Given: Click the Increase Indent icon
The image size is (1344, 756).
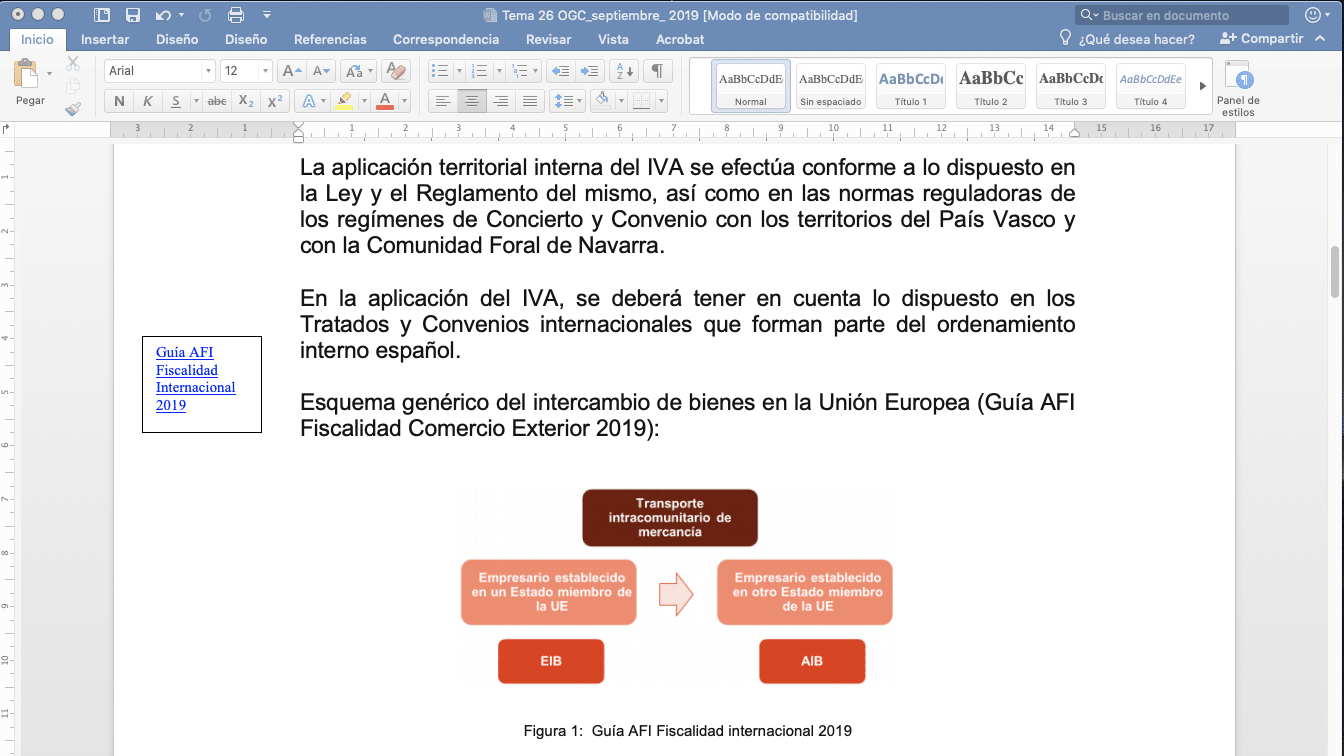Looking at the screenshot, I should pos(590,71).
